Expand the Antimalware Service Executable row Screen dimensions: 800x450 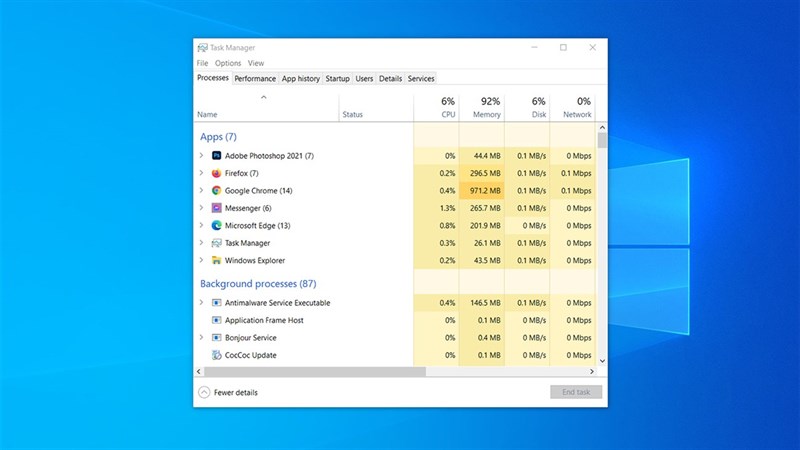click(202, 303)
